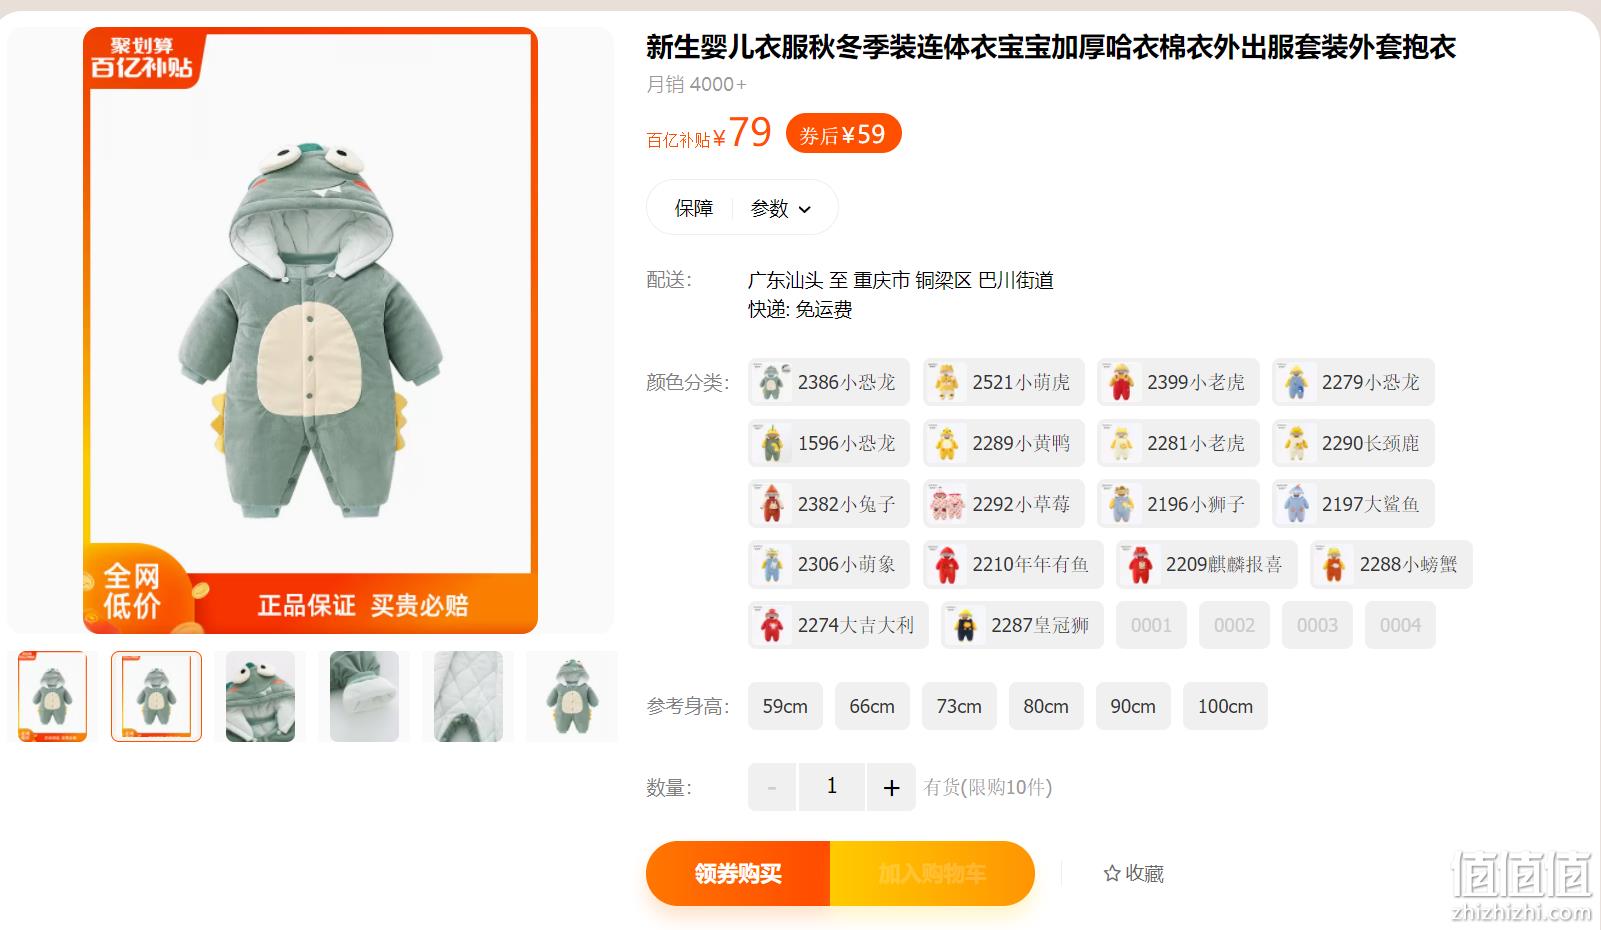1601x930 pixels.
Task: Click the minus icon to decrease quantity
Action: [x=772, y=787]
